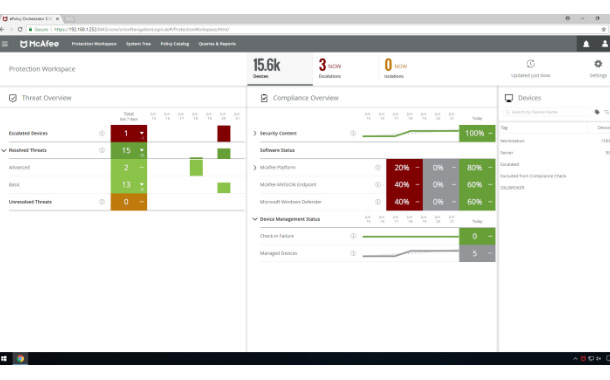Viewport: 610px width, 380px height.
Task: Show info for Microsoft Windows Defender row
Action: point(378,202)
